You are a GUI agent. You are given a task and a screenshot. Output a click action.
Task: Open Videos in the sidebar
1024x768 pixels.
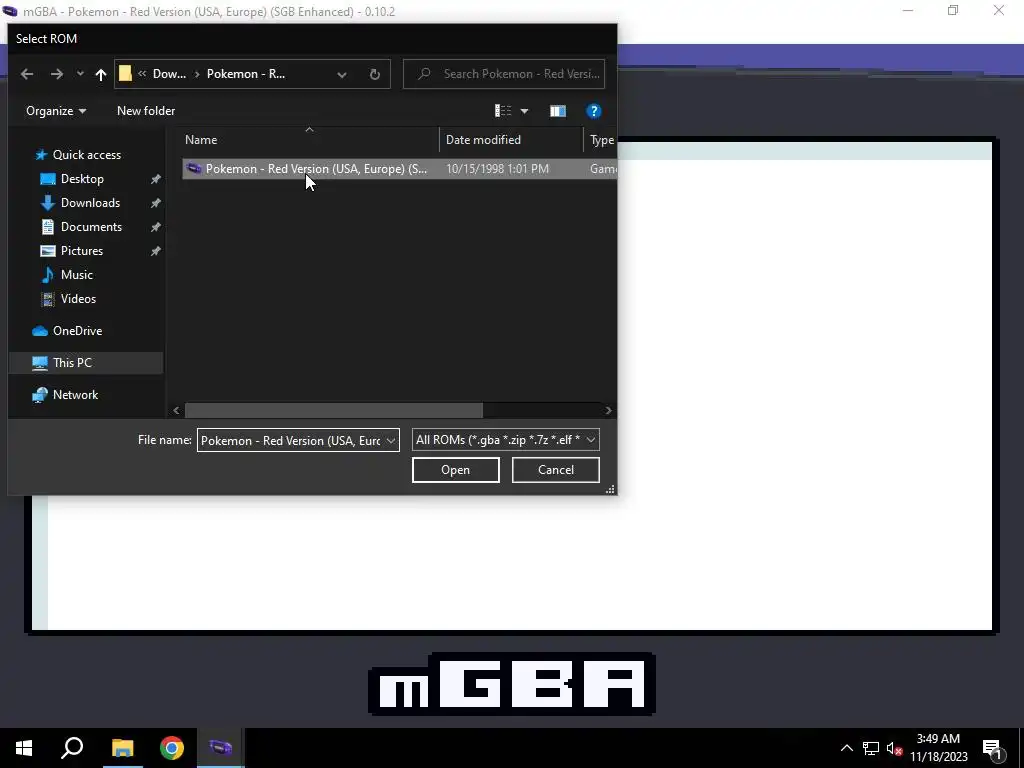click(78, 298)
